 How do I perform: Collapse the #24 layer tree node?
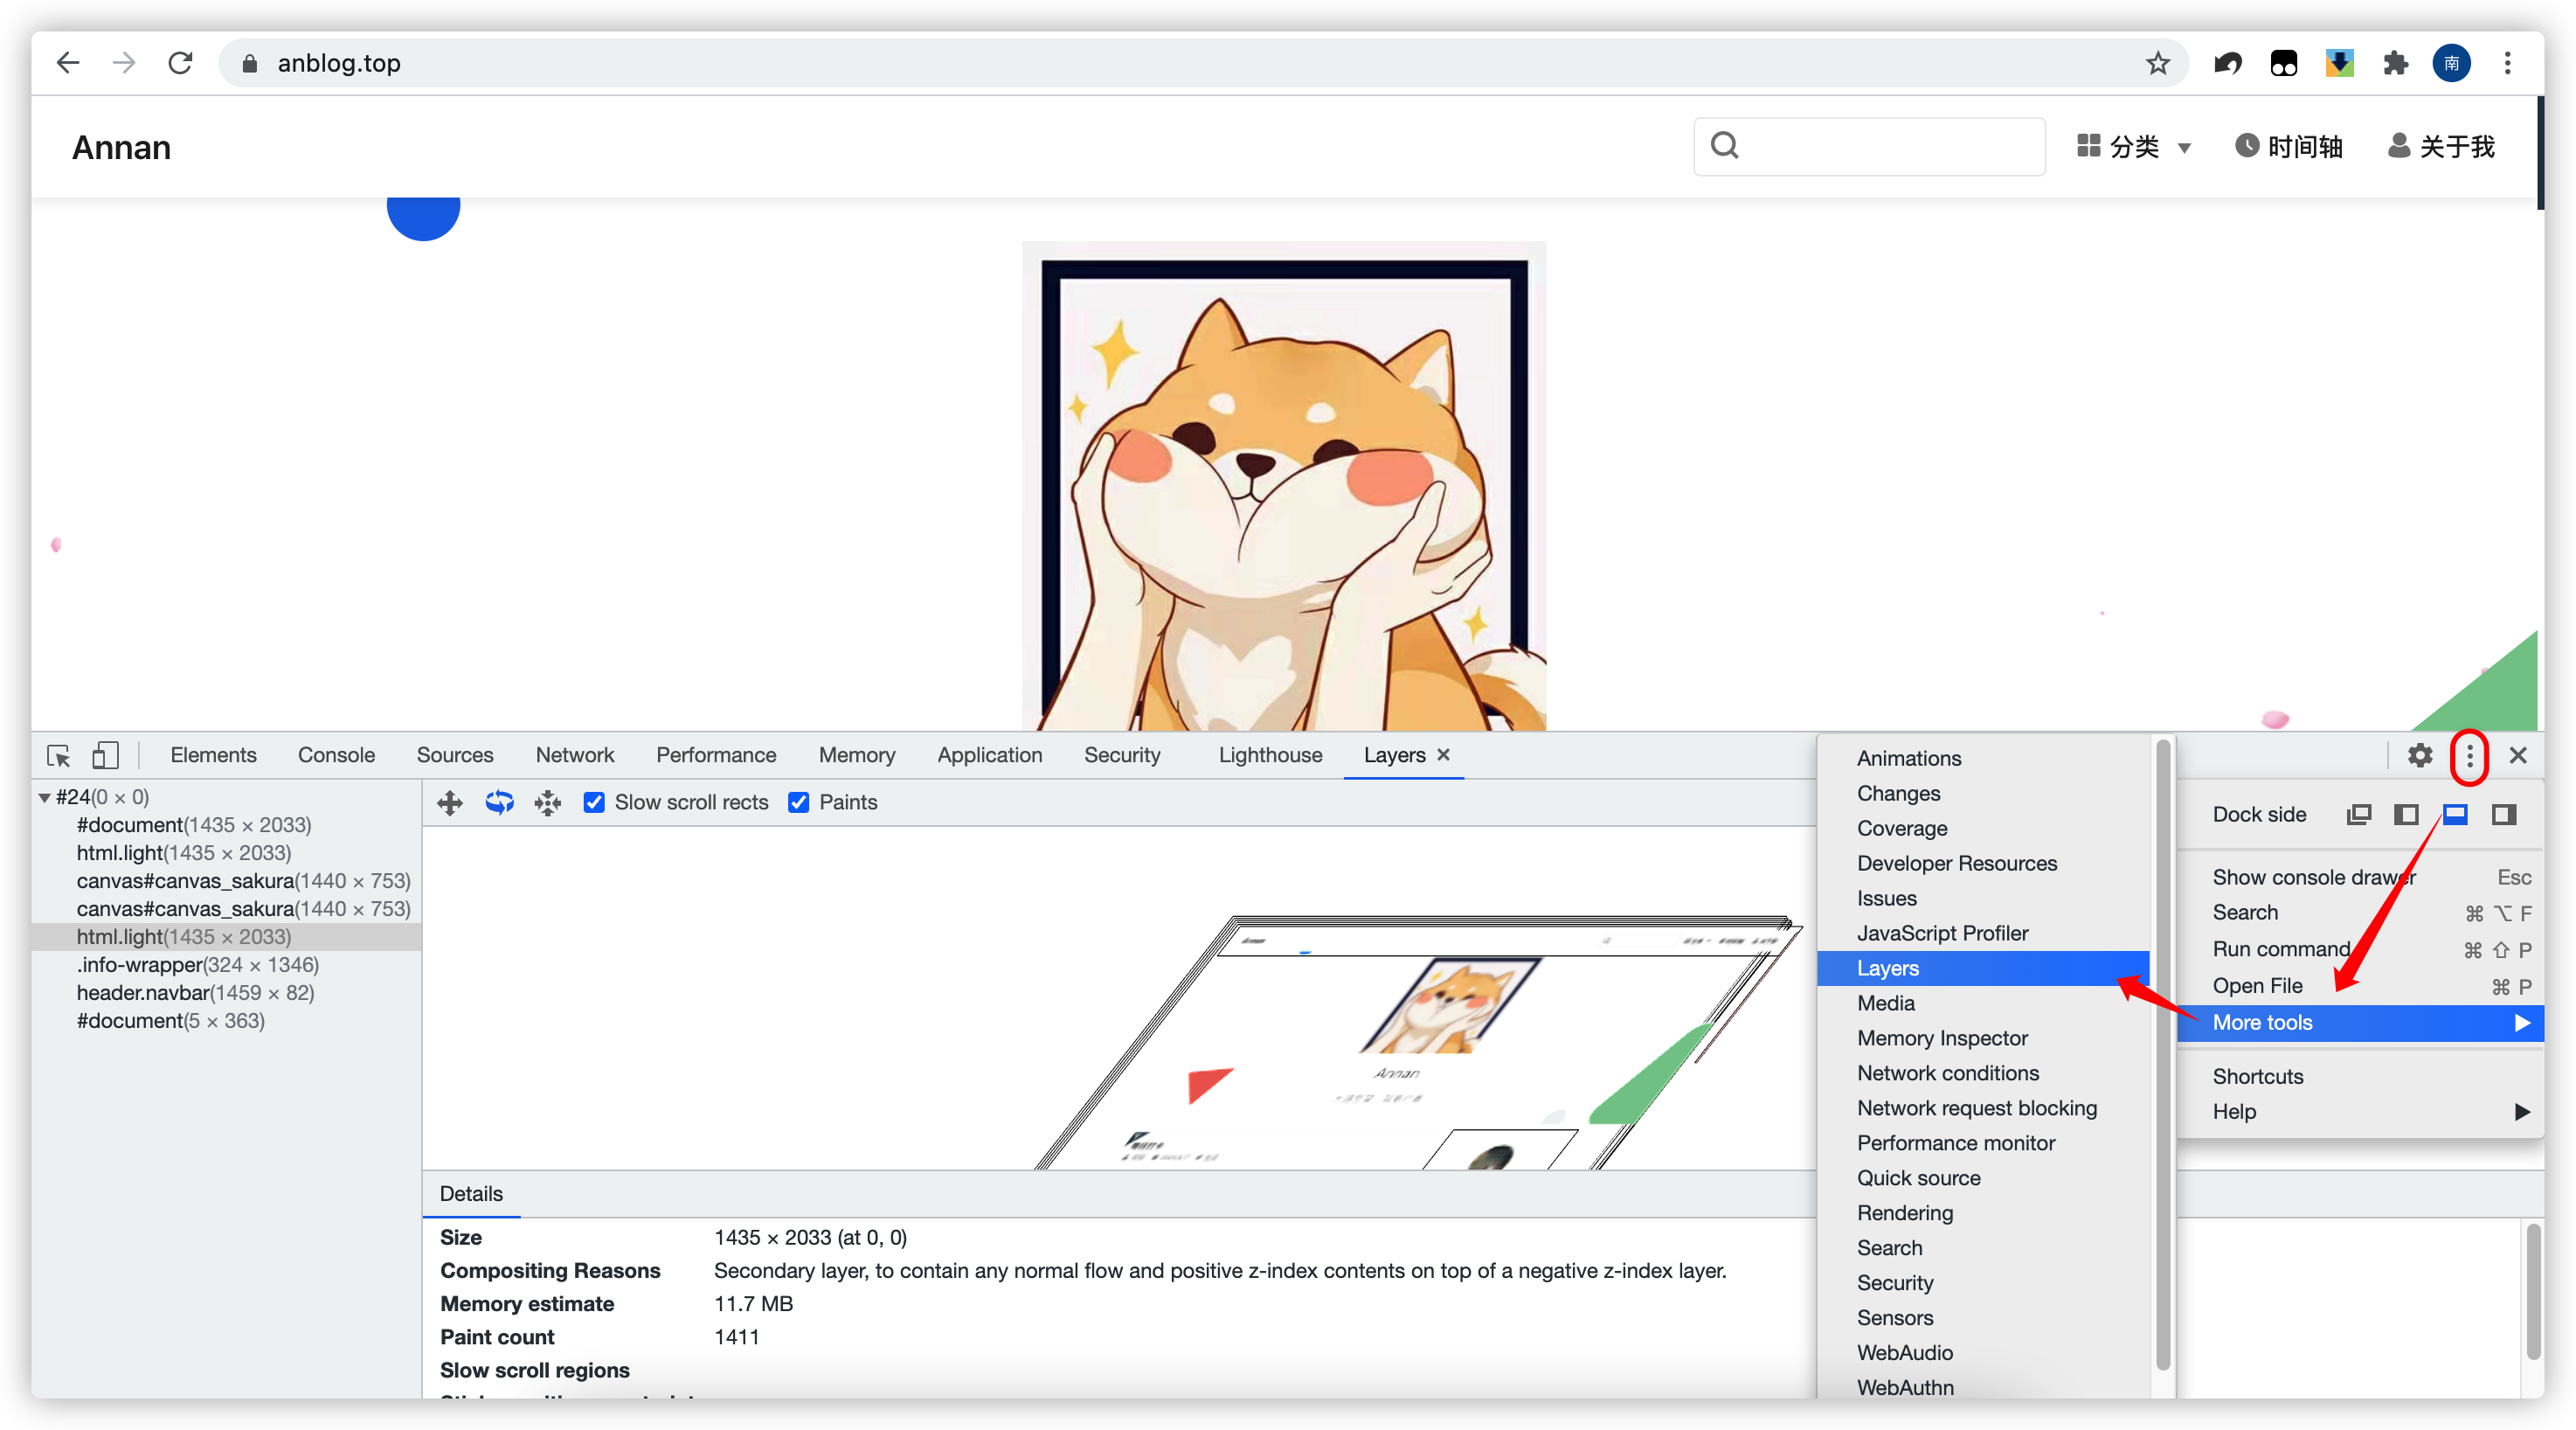pos(45,797)
